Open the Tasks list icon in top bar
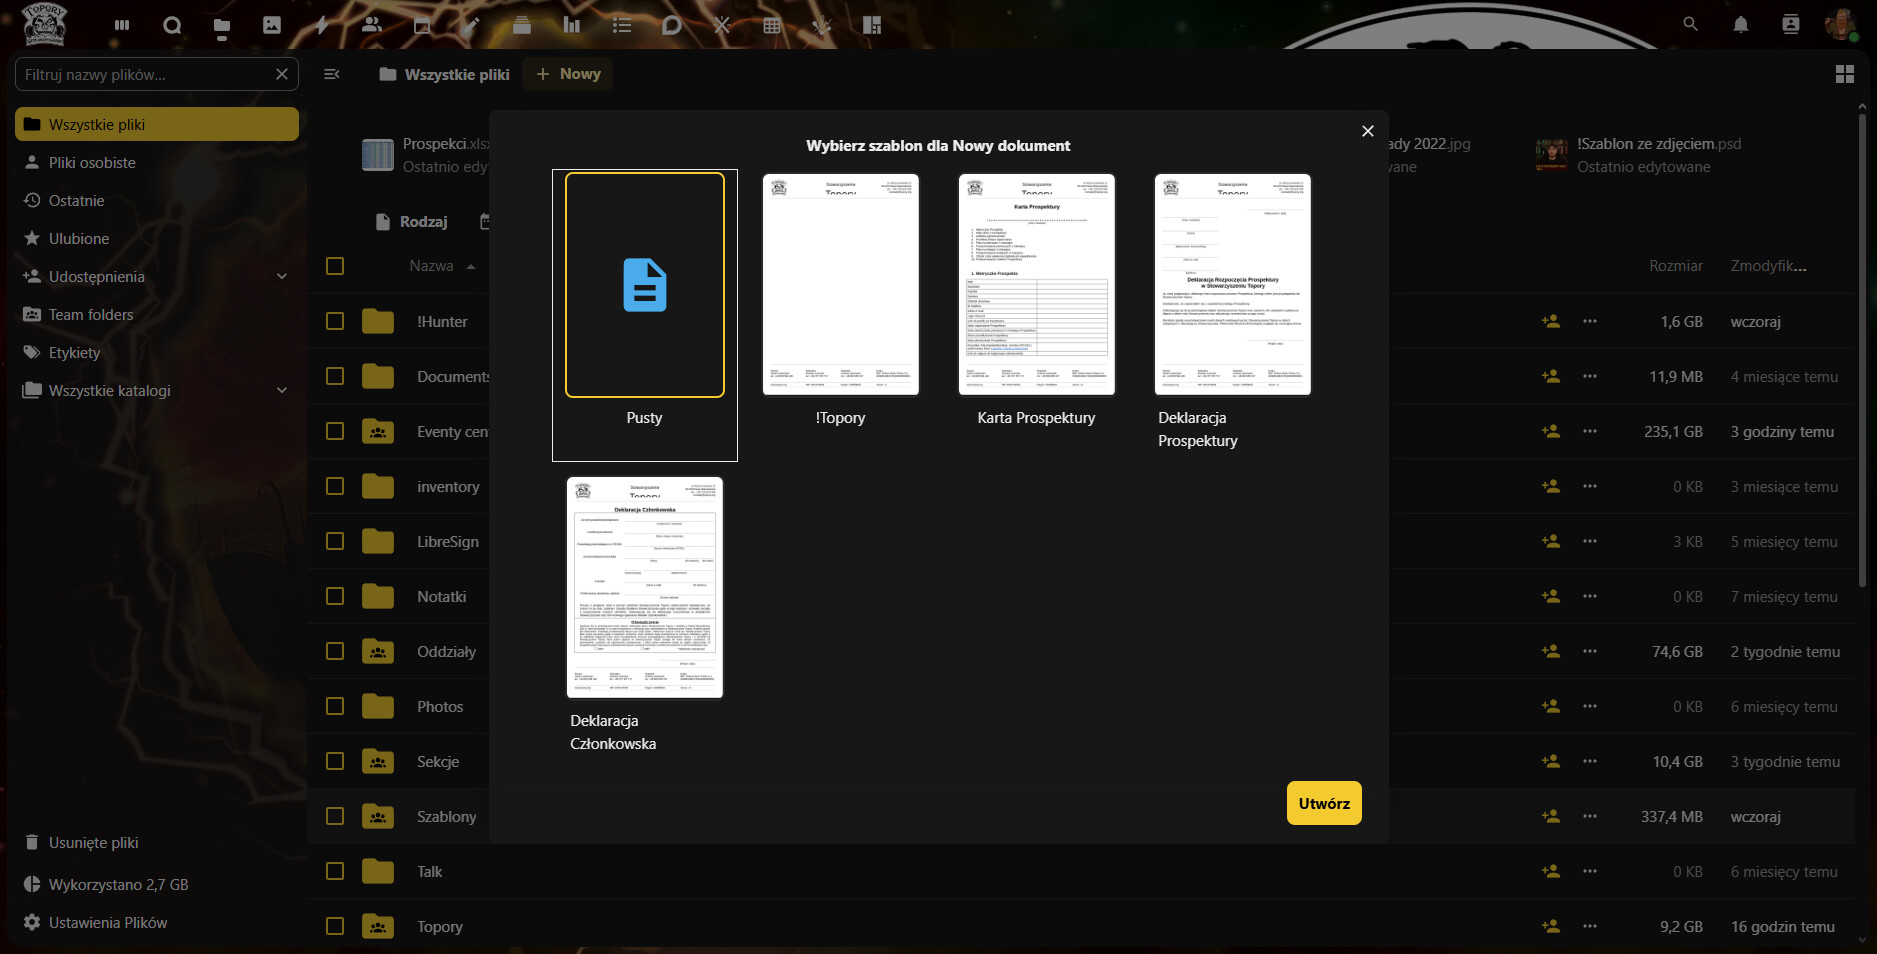This screenshot has width=1877, height=954. tap(622, 25)
